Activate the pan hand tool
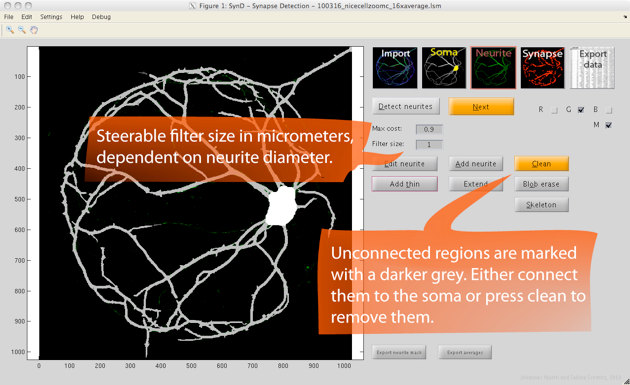The width and height of the screenshot is (630, 385). [x=34, y=30]
